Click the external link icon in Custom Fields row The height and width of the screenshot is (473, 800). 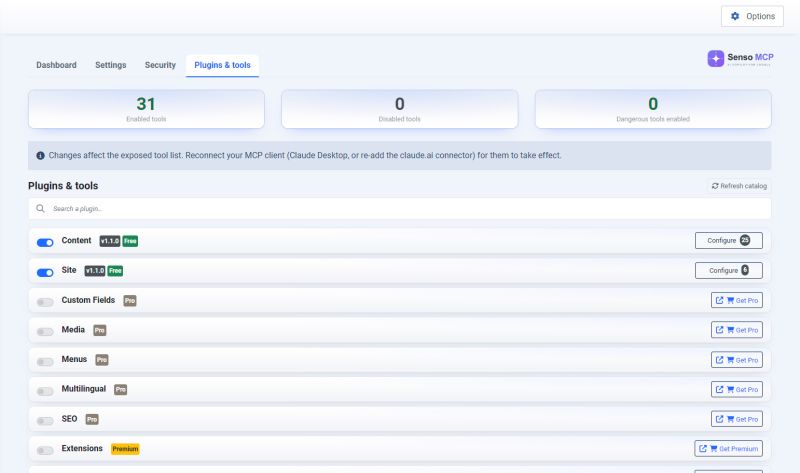click(719, 301)
